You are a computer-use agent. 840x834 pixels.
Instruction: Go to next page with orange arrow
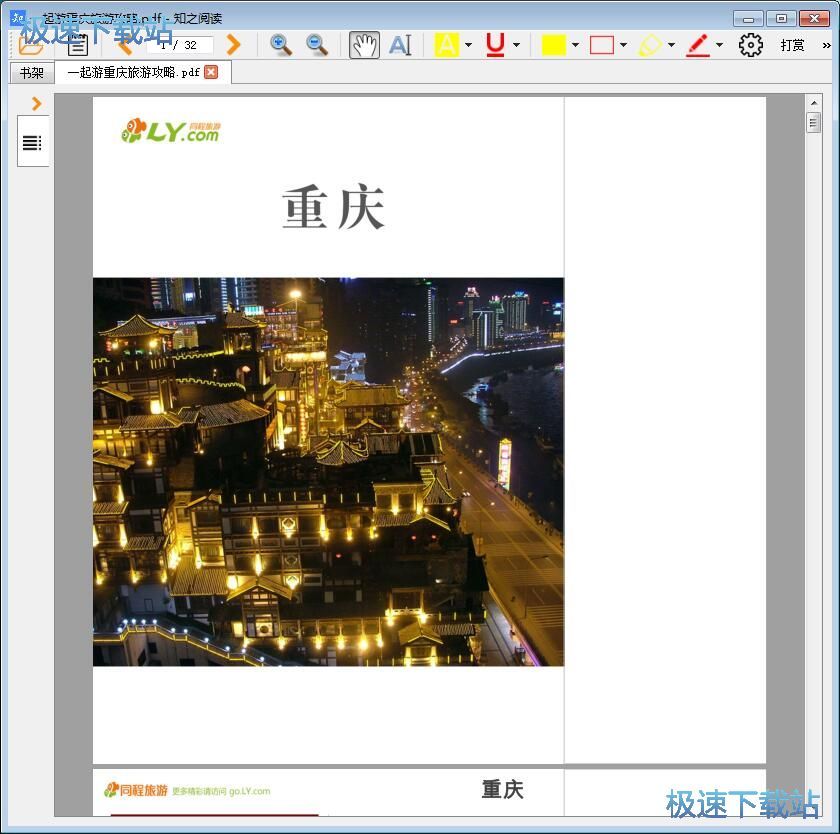[233, 44]
